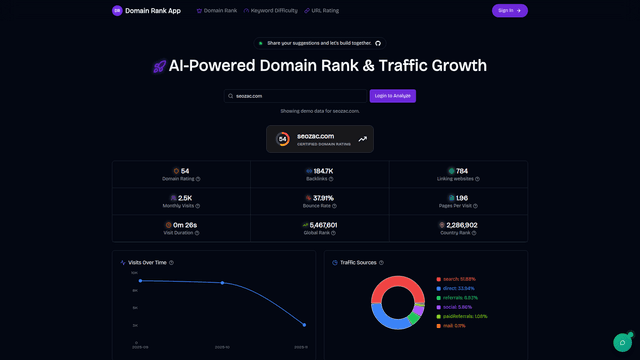Click the green referrals legend swatch

439,298
